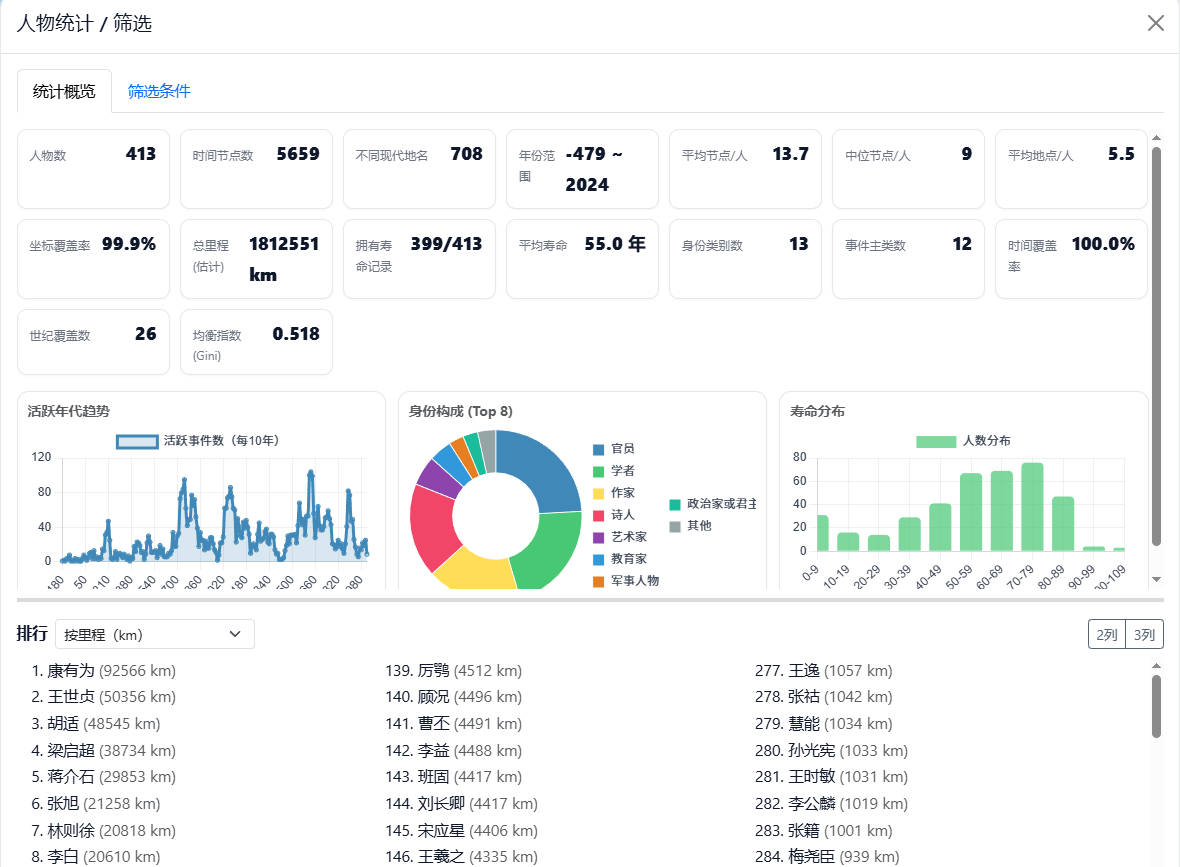Open the 按里程 (km) ranking dropdown
The width and height of the screenshot is (1180, 867).
(x=155, y=634)
